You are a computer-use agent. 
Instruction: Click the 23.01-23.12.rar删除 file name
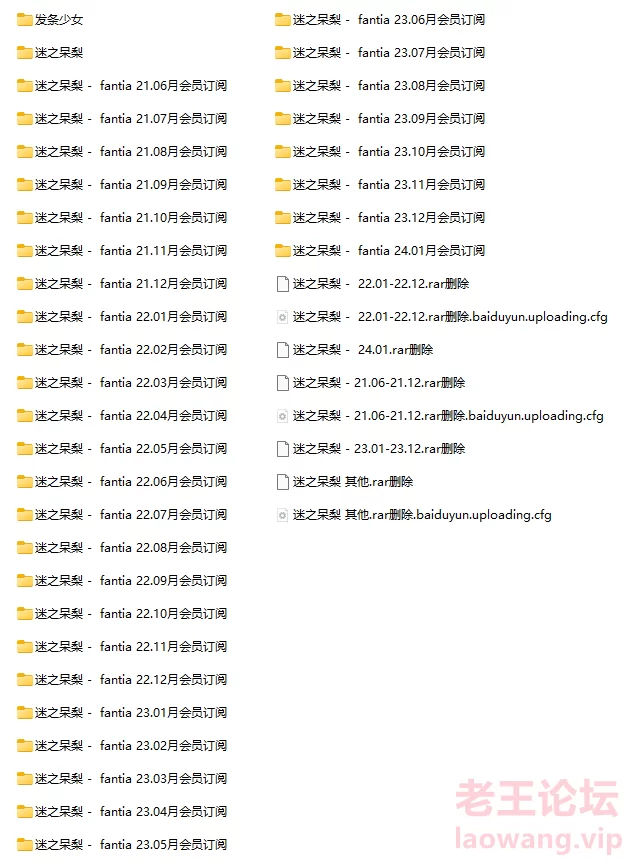[x=379, y=449]
